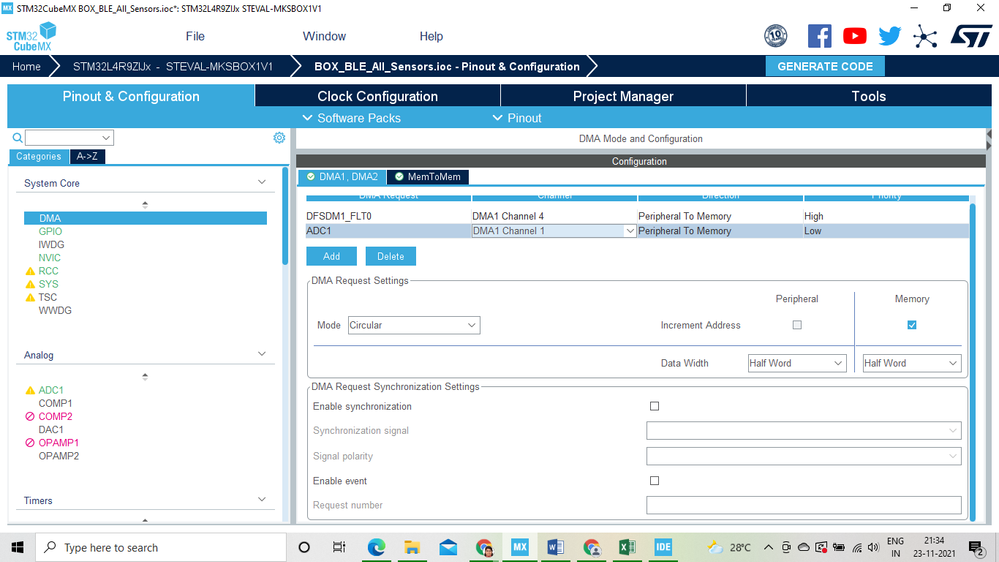Open Windows Start menu
This screenshot has height=562, width=999.
tap(17, 547)
